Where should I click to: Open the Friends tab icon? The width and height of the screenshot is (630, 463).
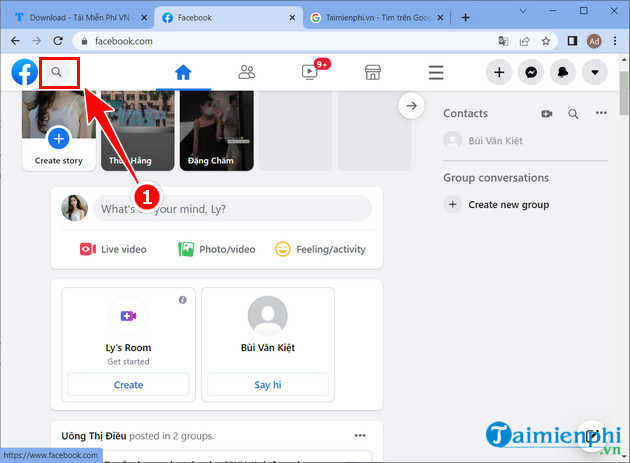point(247,72)
